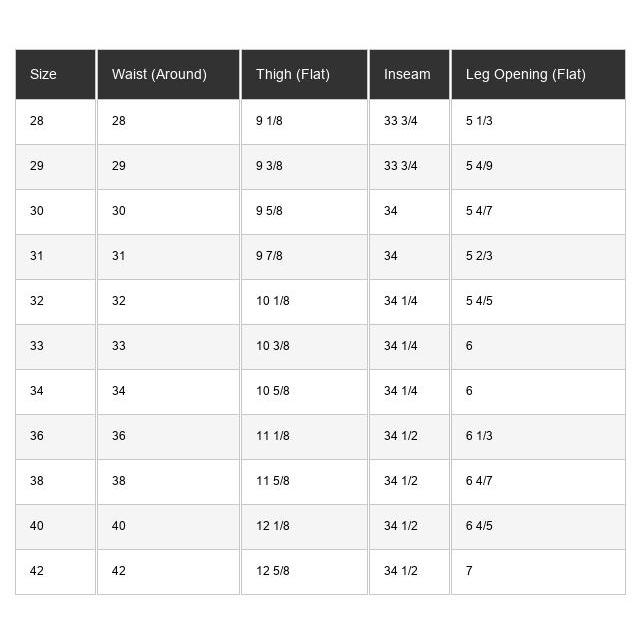
Task: Select the 10 1/8 thigh measurement
Action: (273, 301)
